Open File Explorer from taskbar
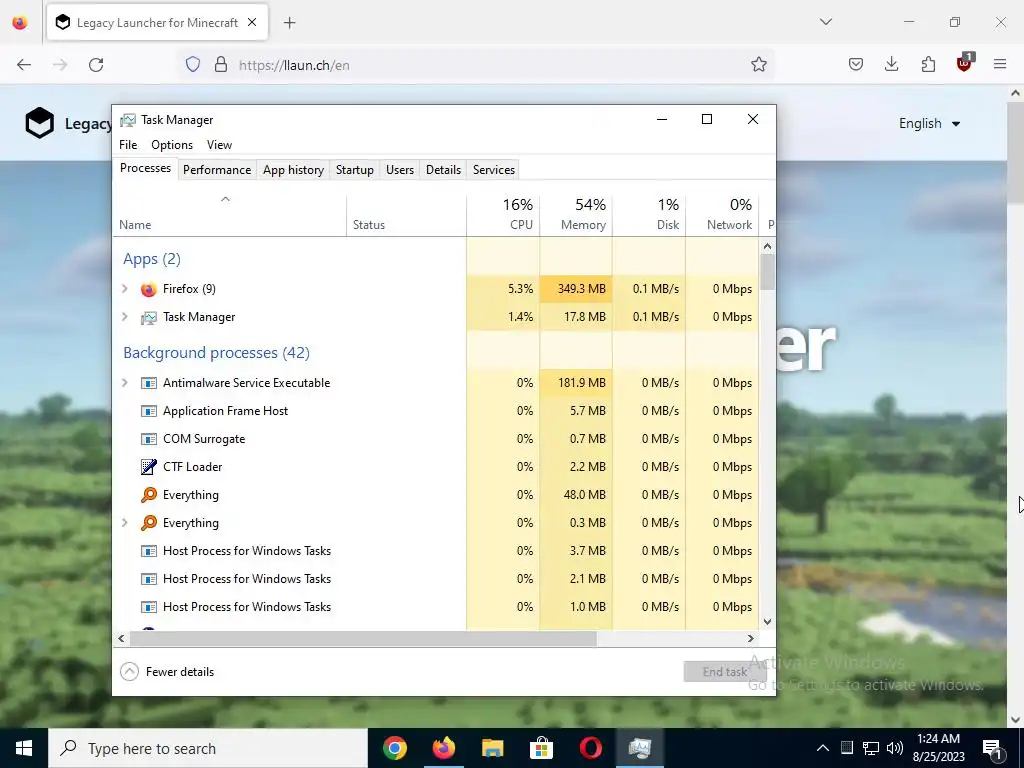Image resolution: width=1024 pixels, height=768 pixels. coord(492,748)
